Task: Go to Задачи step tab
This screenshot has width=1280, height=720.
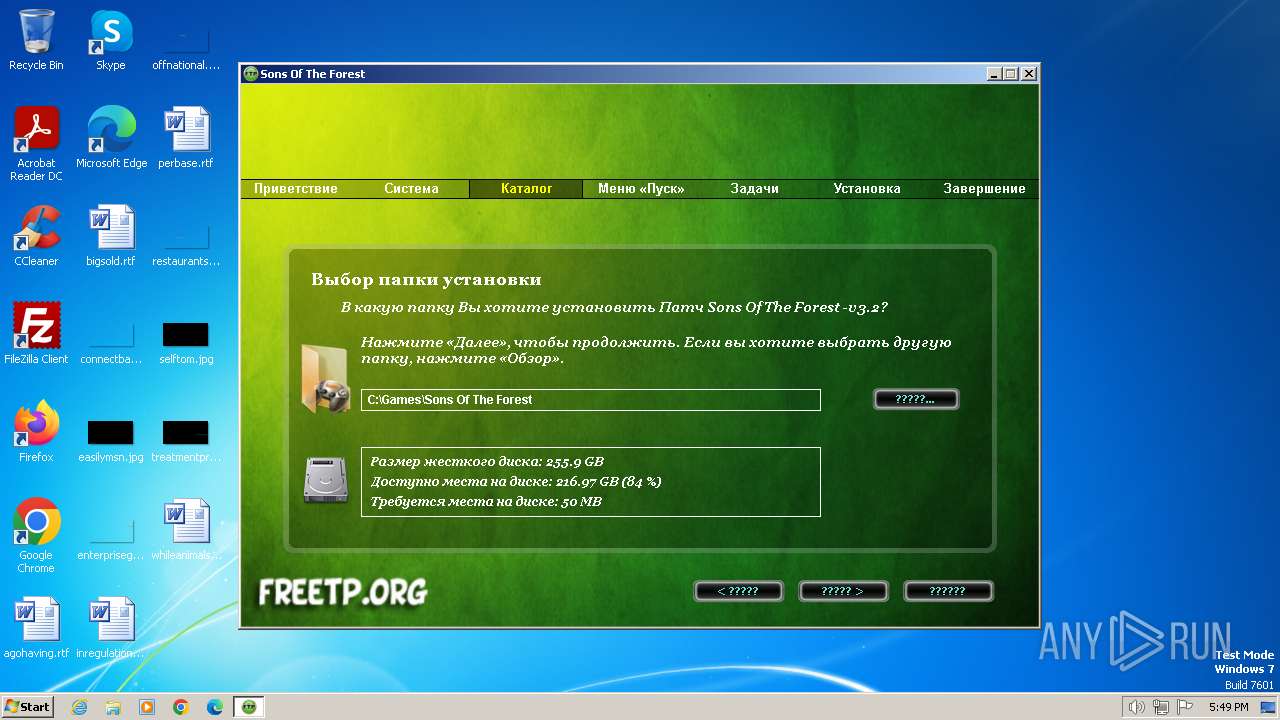Action: pos(754,189)
